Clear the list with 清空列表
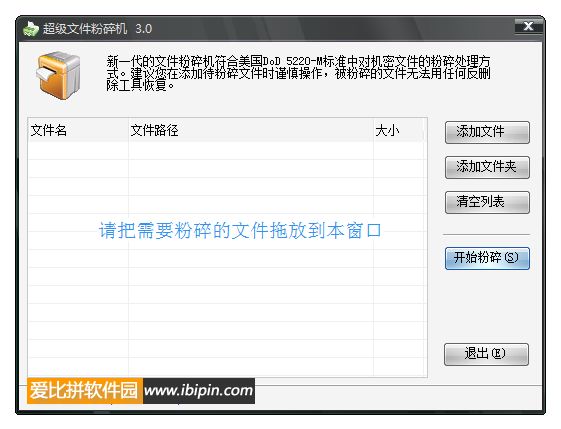This screenshot has height=429, width=561. coord(487,202)
